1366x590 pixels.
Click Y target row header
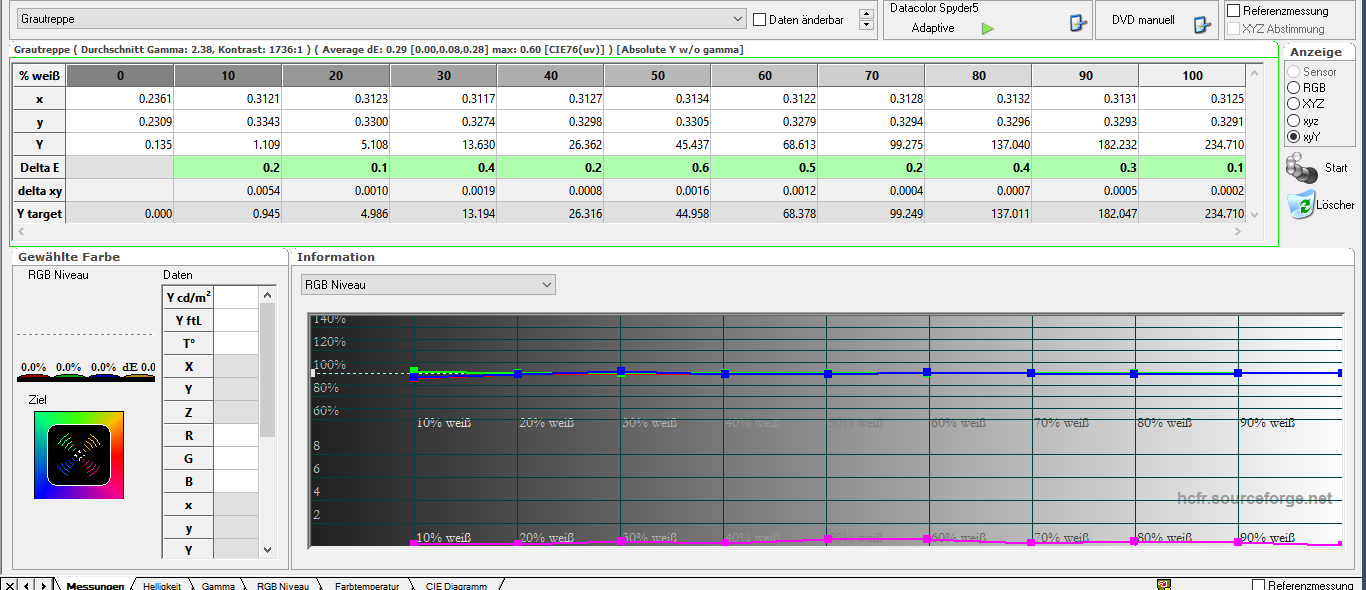(39, 213)
